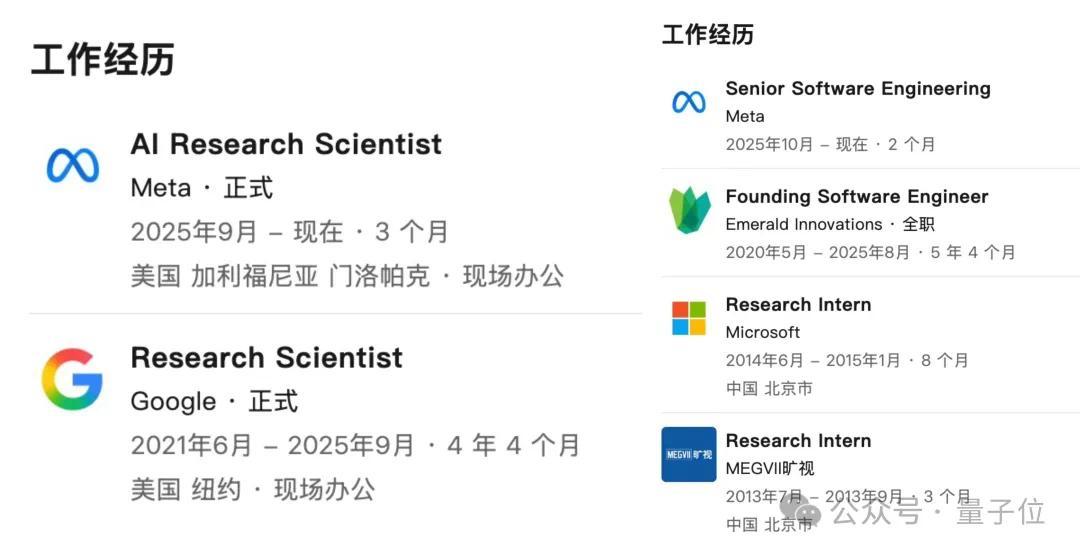Click the Meta logo beside Senior Software Engineering

pyautogui.click(x=688, y=101)
